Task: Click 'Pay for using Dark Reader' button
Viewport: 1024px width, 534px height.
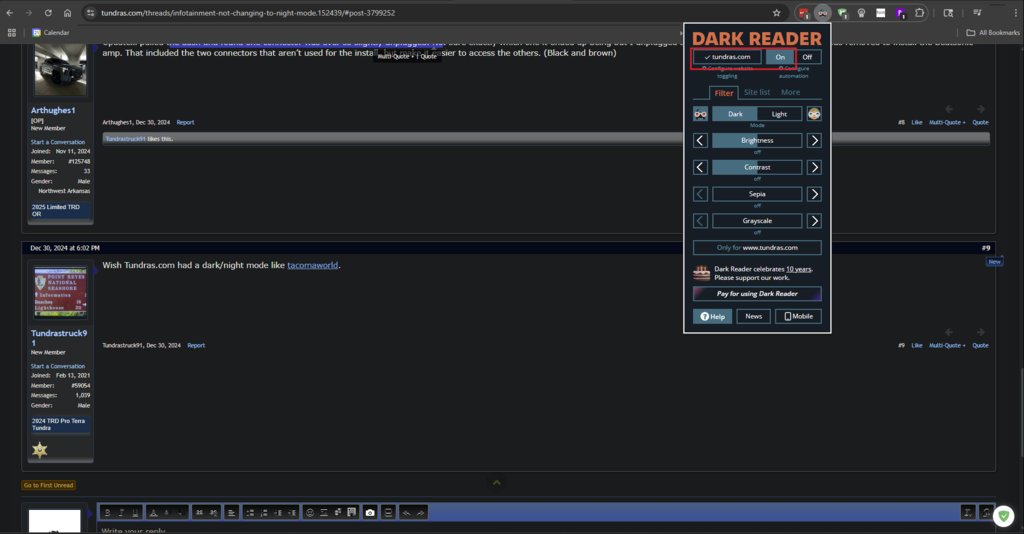Action: coord(757,294)
